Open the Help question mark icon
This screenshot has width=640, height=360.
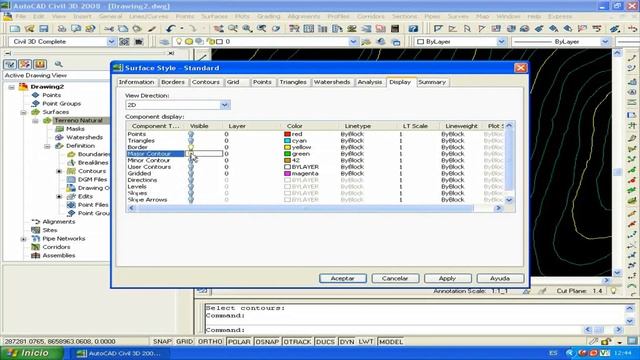click(413, 29)
